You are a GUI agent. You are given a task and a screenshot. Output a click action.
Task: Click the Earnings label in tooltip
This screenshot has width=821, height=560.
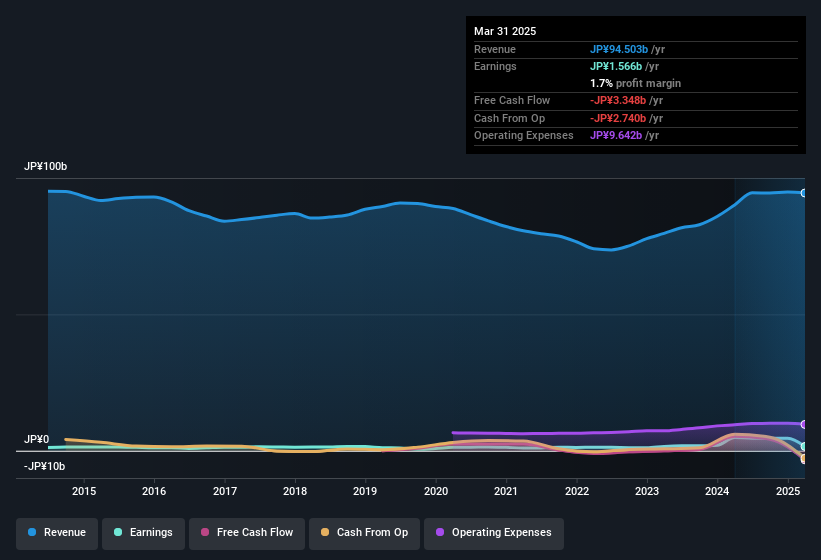click(495, 66)
